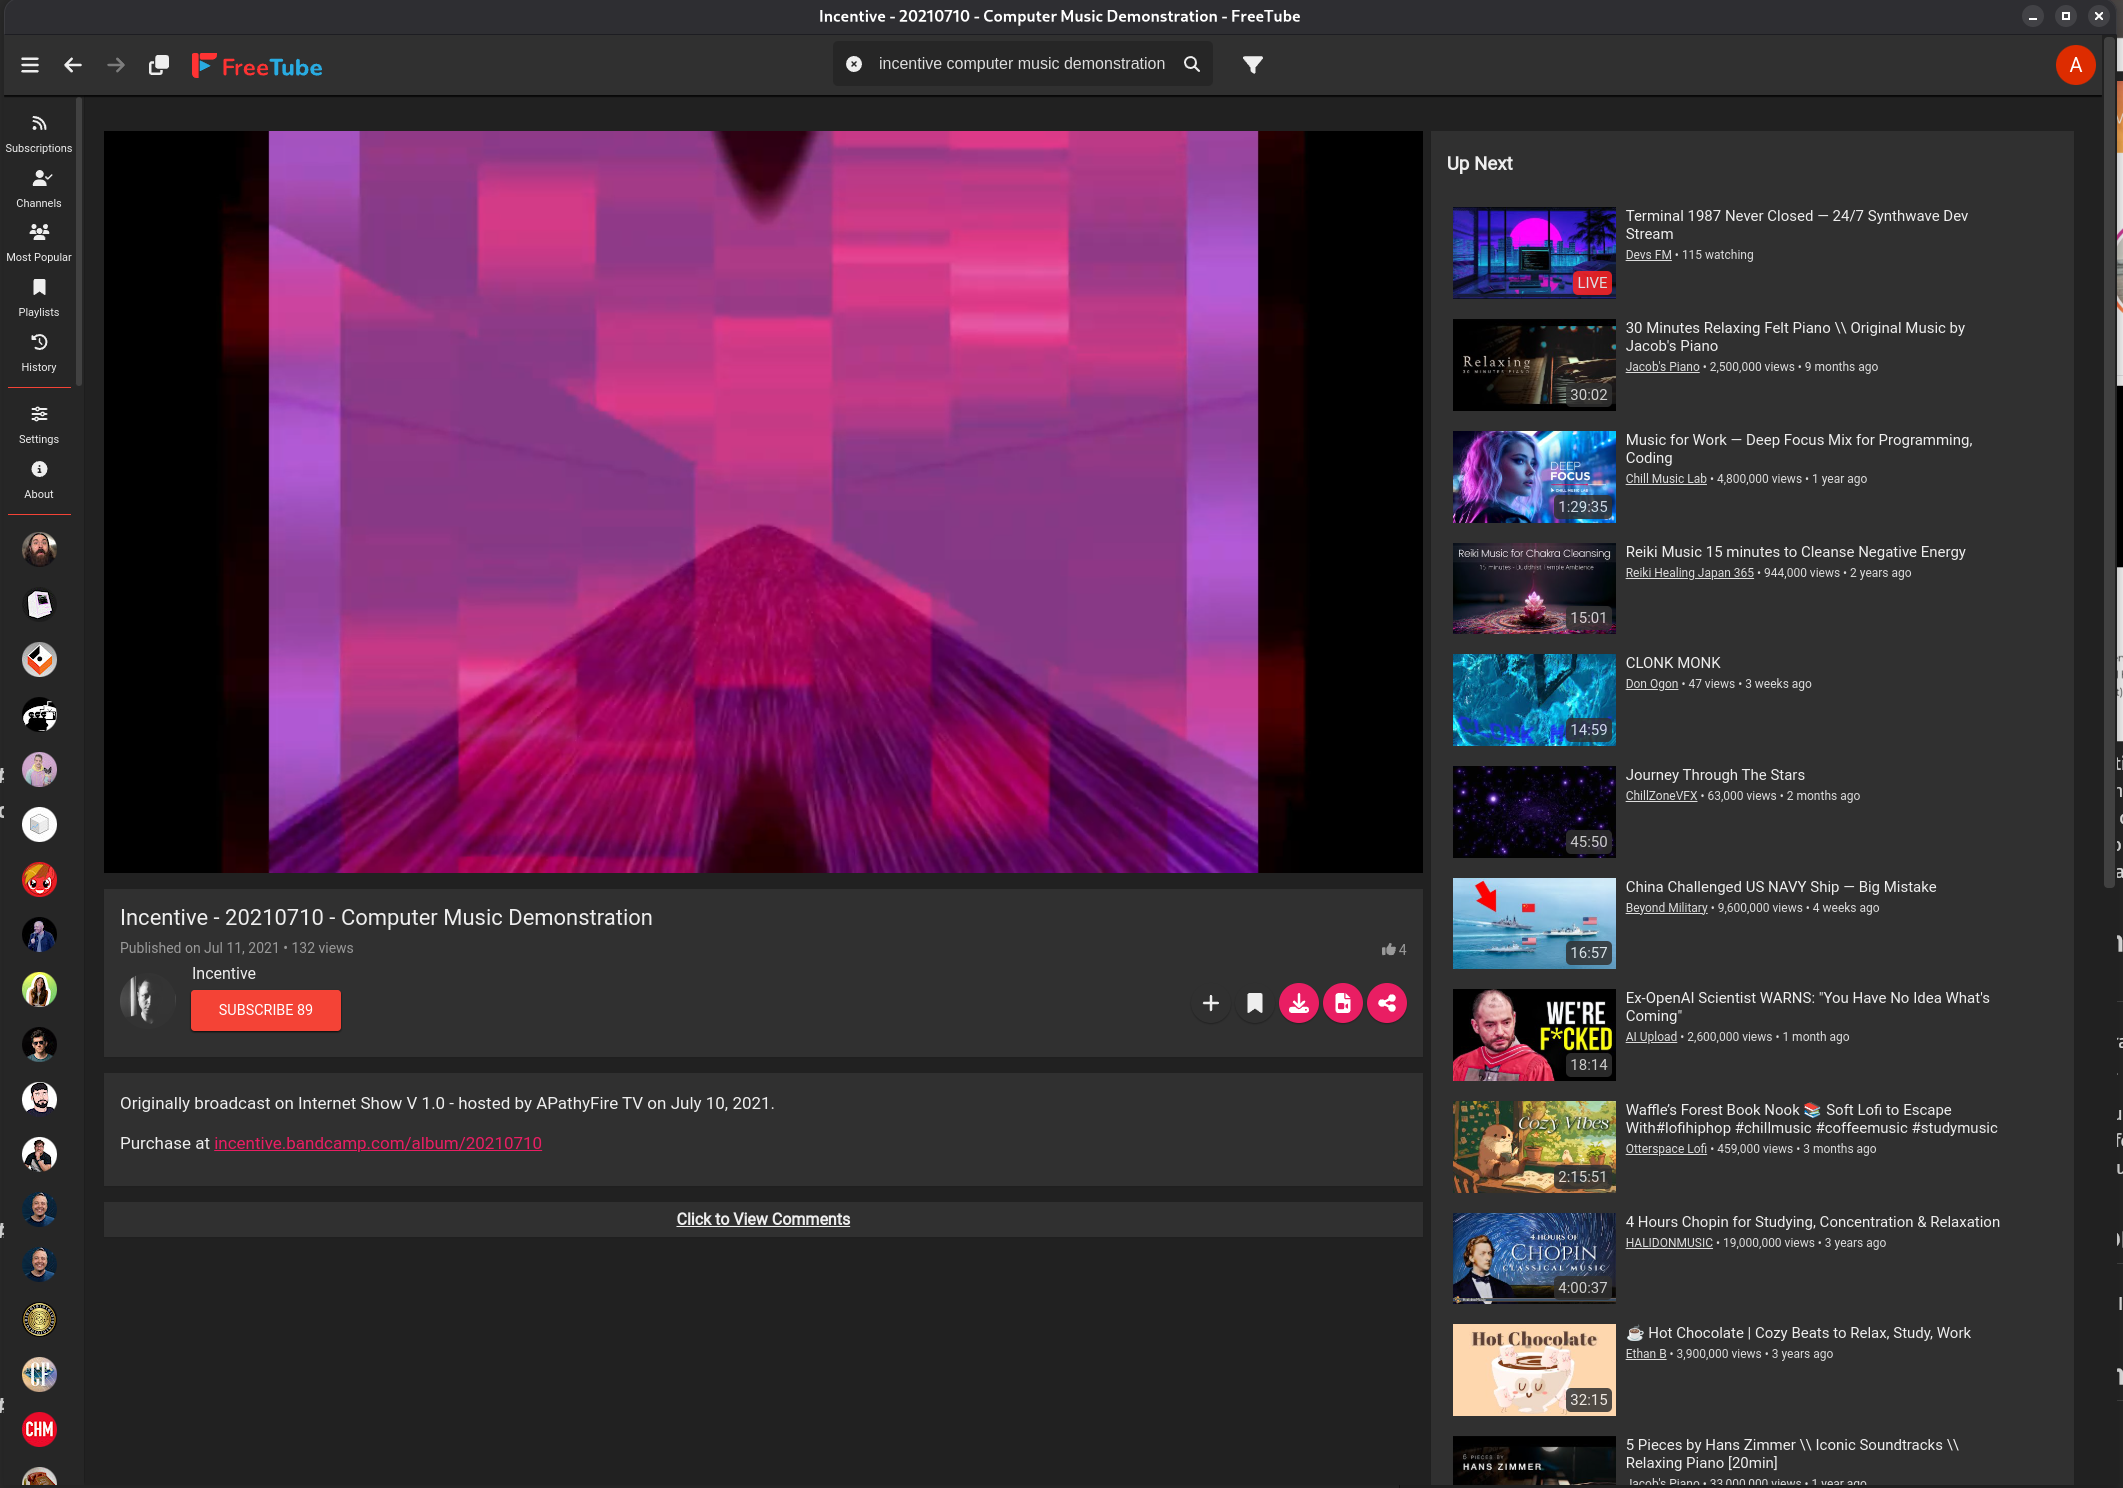Screen dimensions: 2123x1488
Task: Open Subscriptions in the sidebar
Action: pos(39,133)
